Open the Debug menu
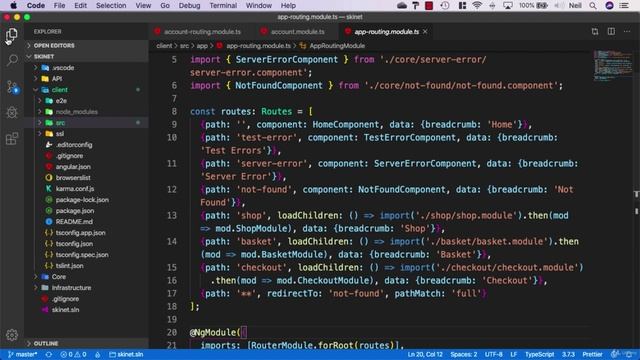The image size is (640, 360). (189, 6)
